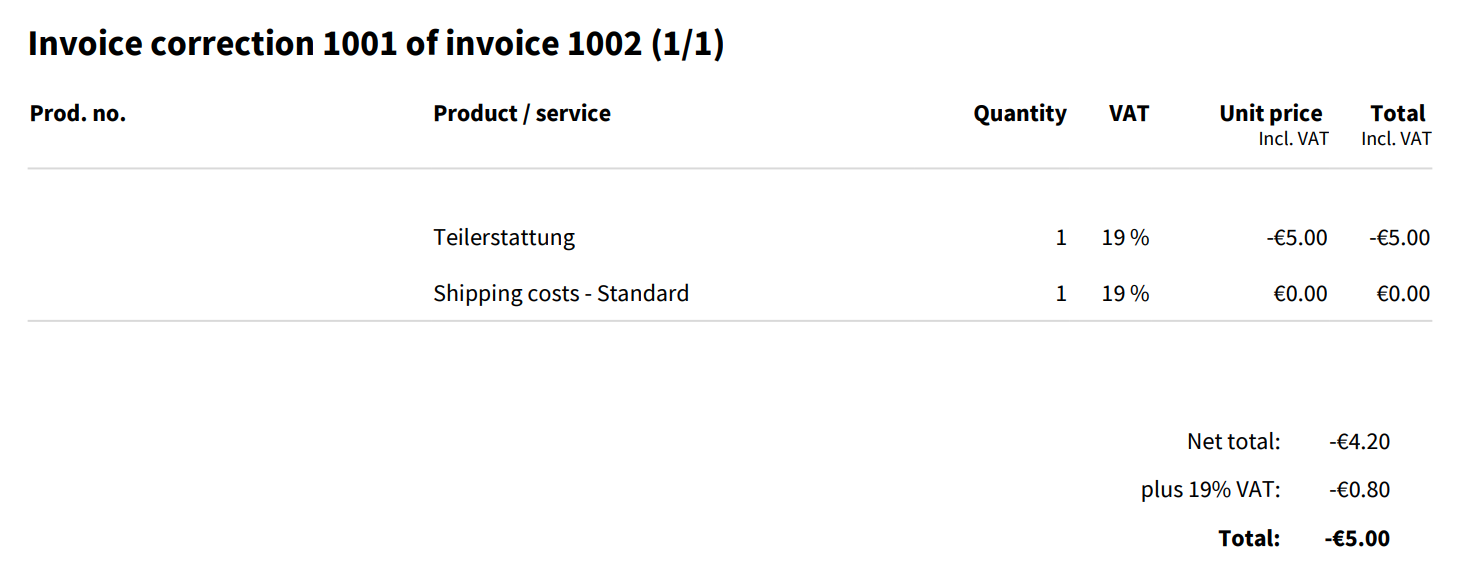
Task: Select the VAT amount -€0.80
Action: pyautogui.click(x=1359, y=491)
